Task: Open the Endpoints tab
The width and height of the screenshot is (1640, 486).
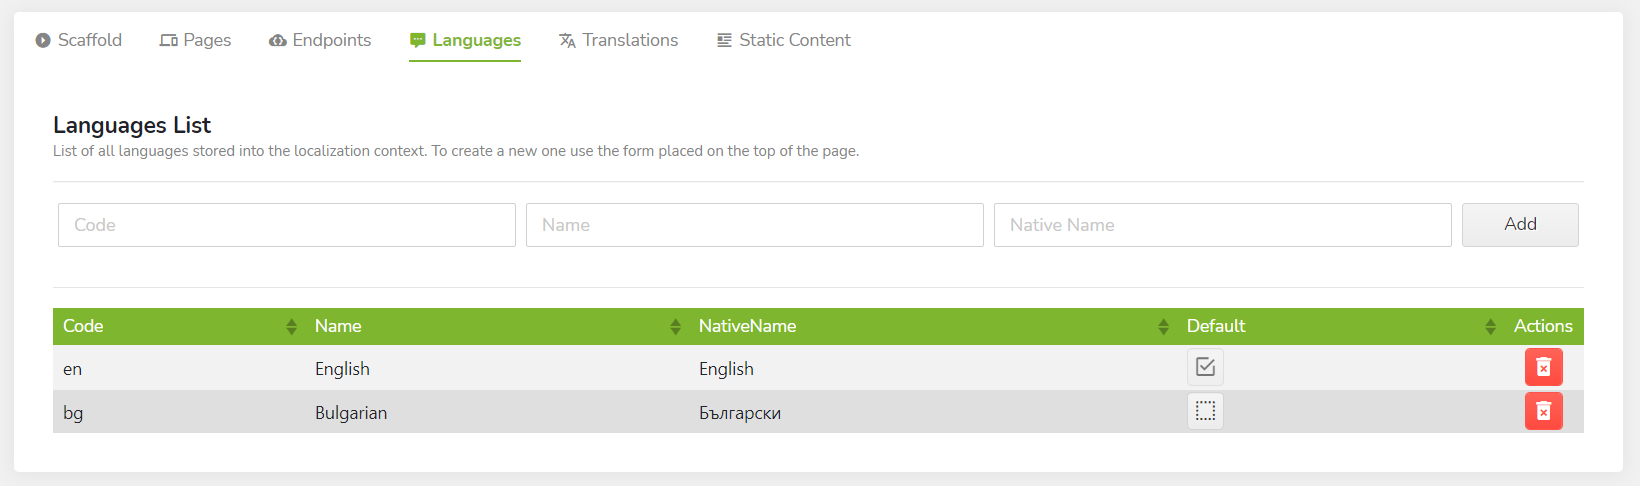Action: click(331, 41)
